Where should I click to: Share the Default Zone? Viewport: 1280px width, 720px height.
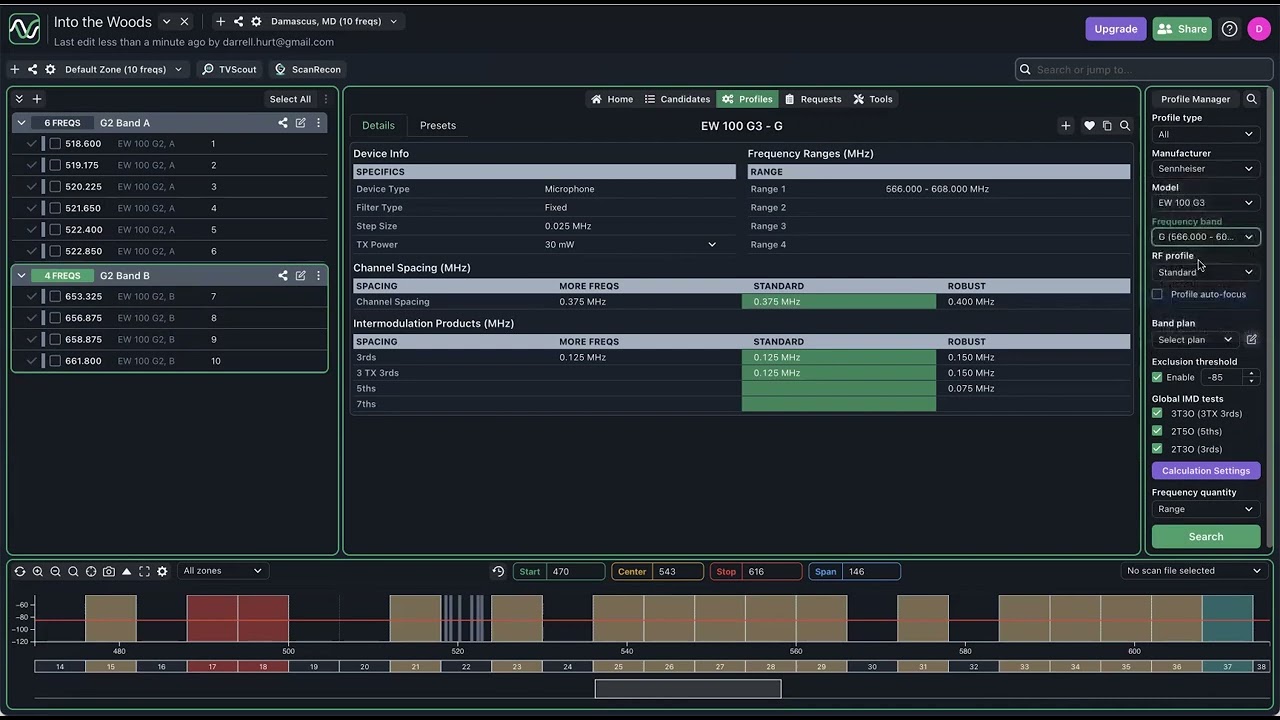pyautogui.click(x=32, y=69)
